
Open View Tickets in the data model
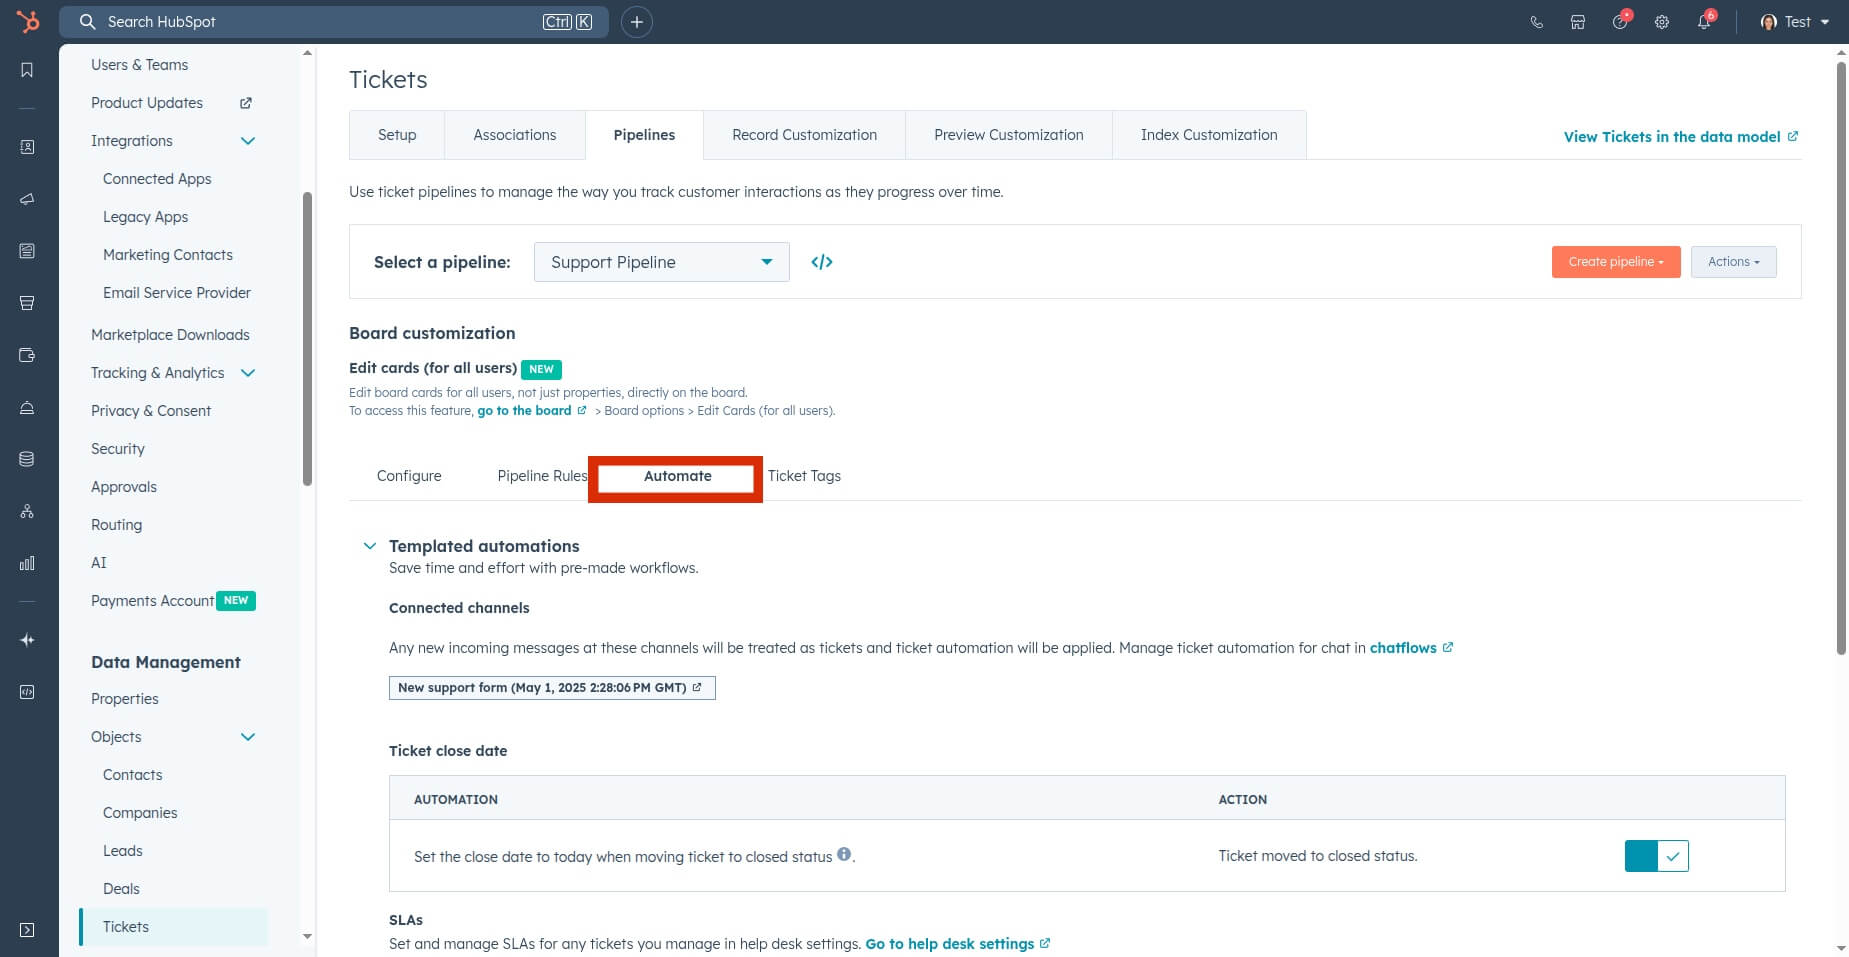pos(1672,136)
